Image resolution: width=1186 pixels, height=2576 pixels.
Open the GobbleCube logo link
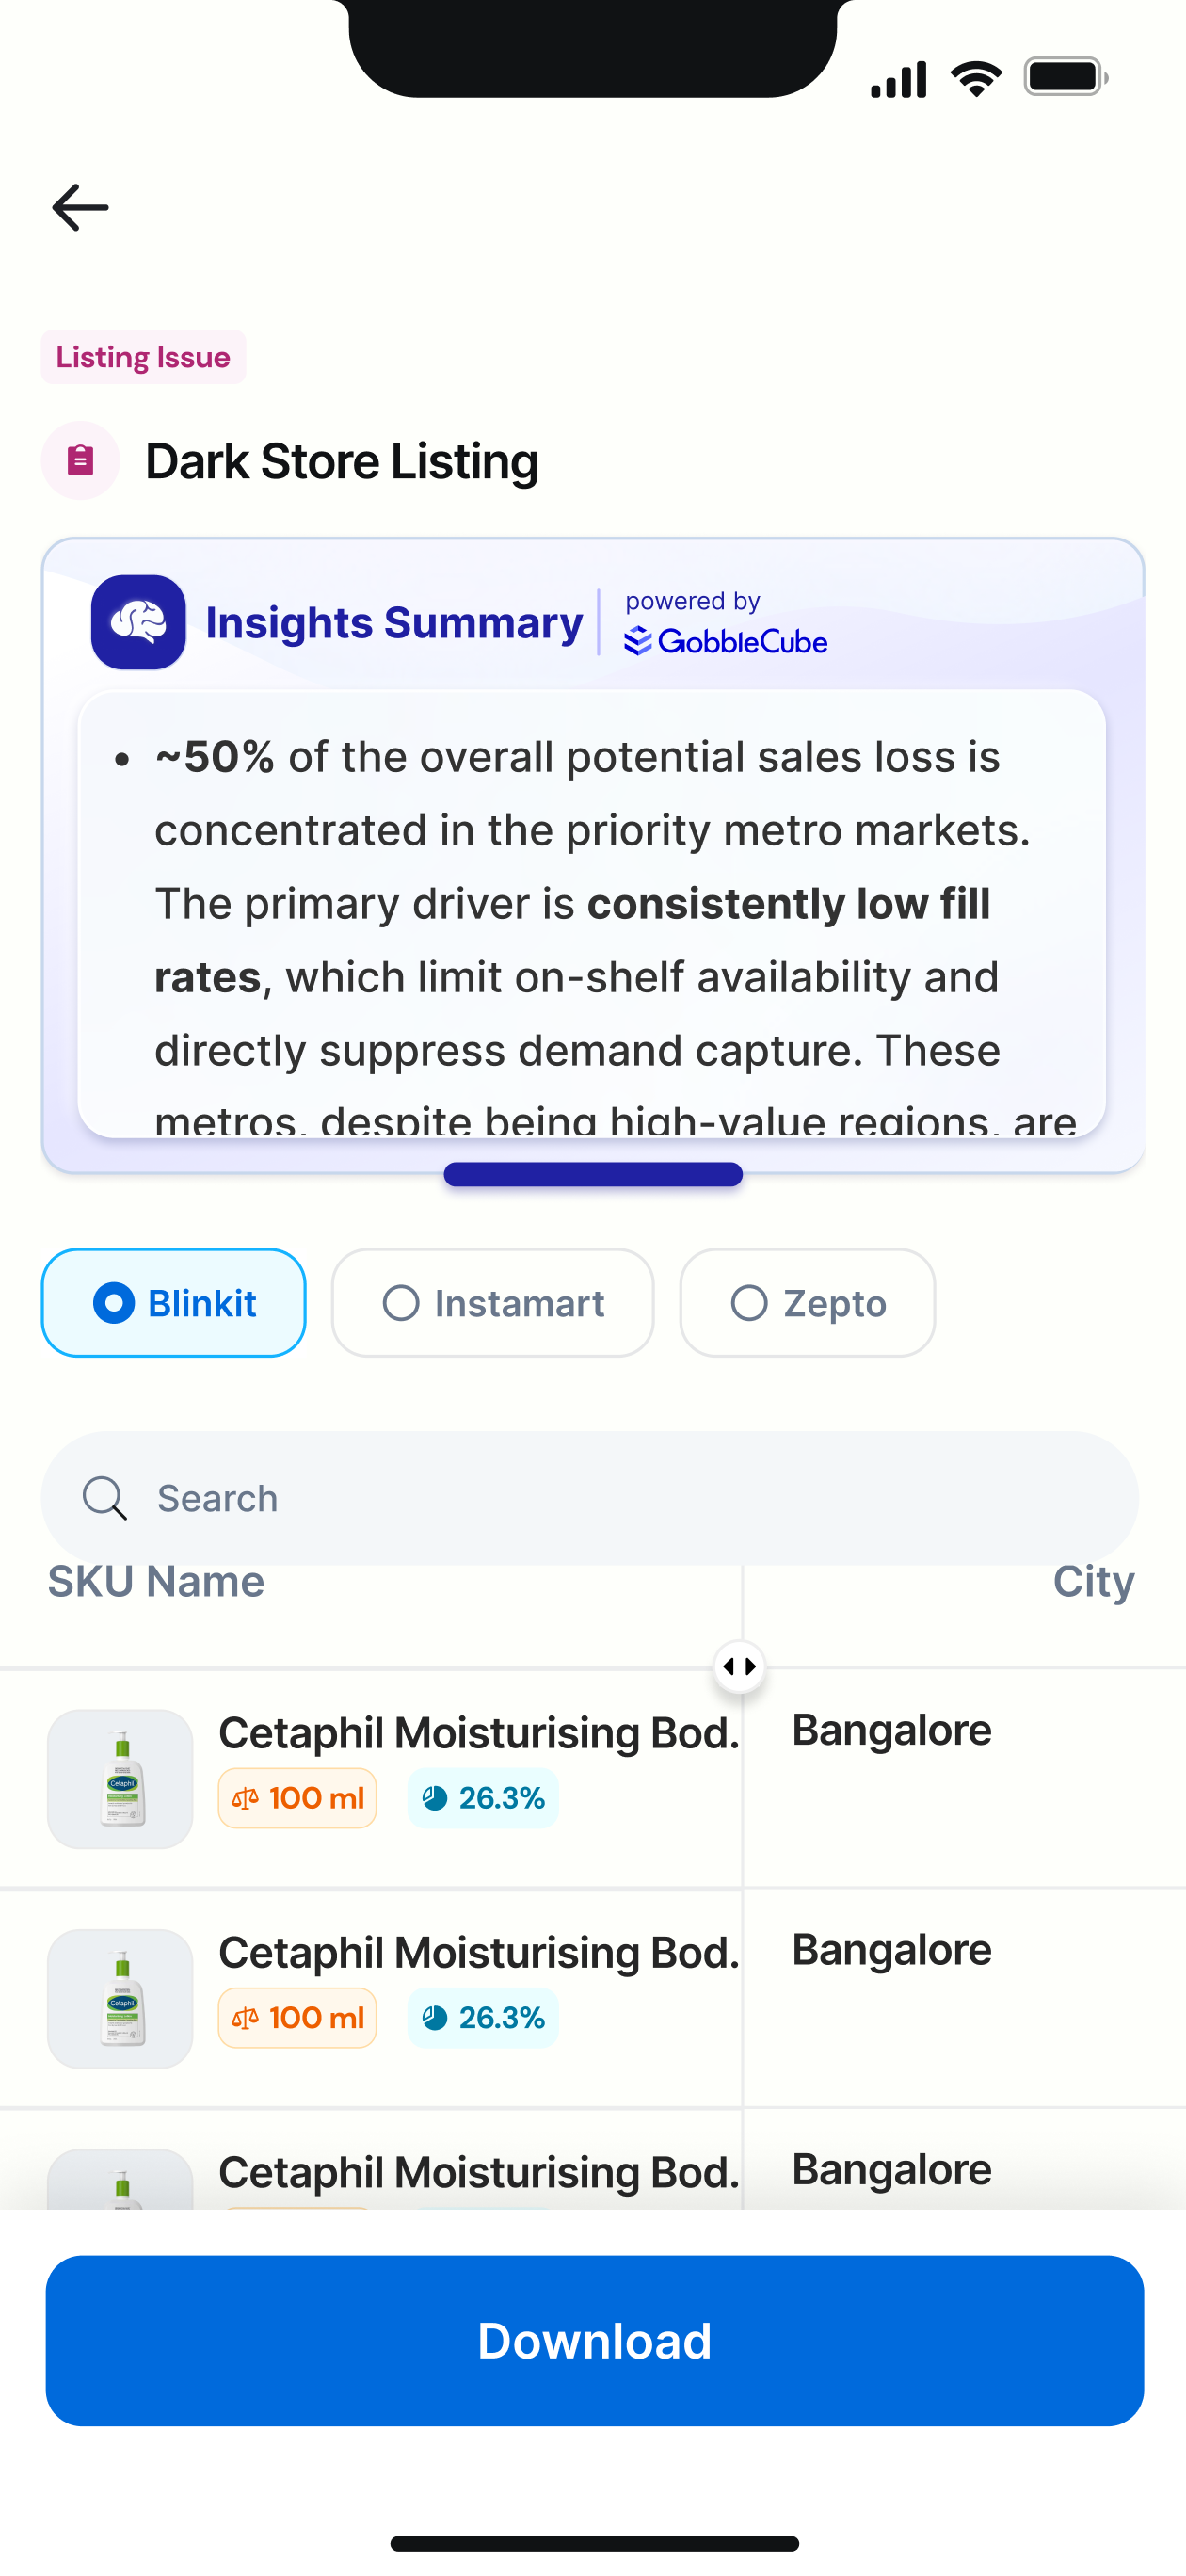(726, 641)
